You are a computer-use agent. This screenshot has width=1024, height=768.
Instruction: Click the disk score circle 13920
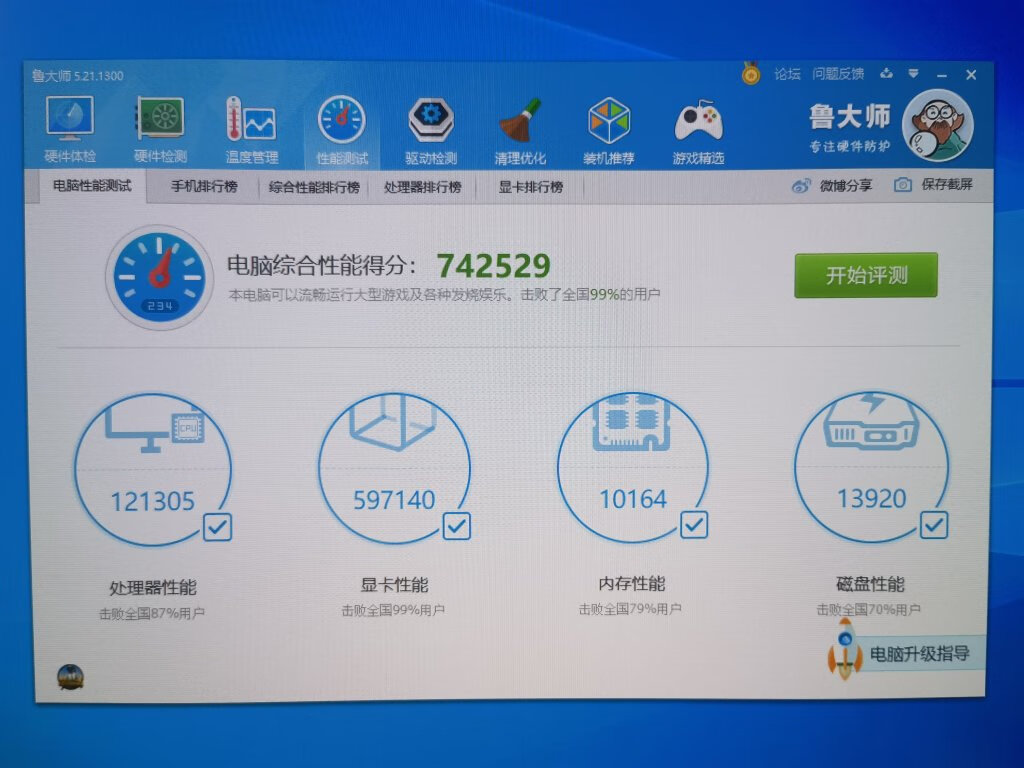pyautogui.click(x=872, y=466)
